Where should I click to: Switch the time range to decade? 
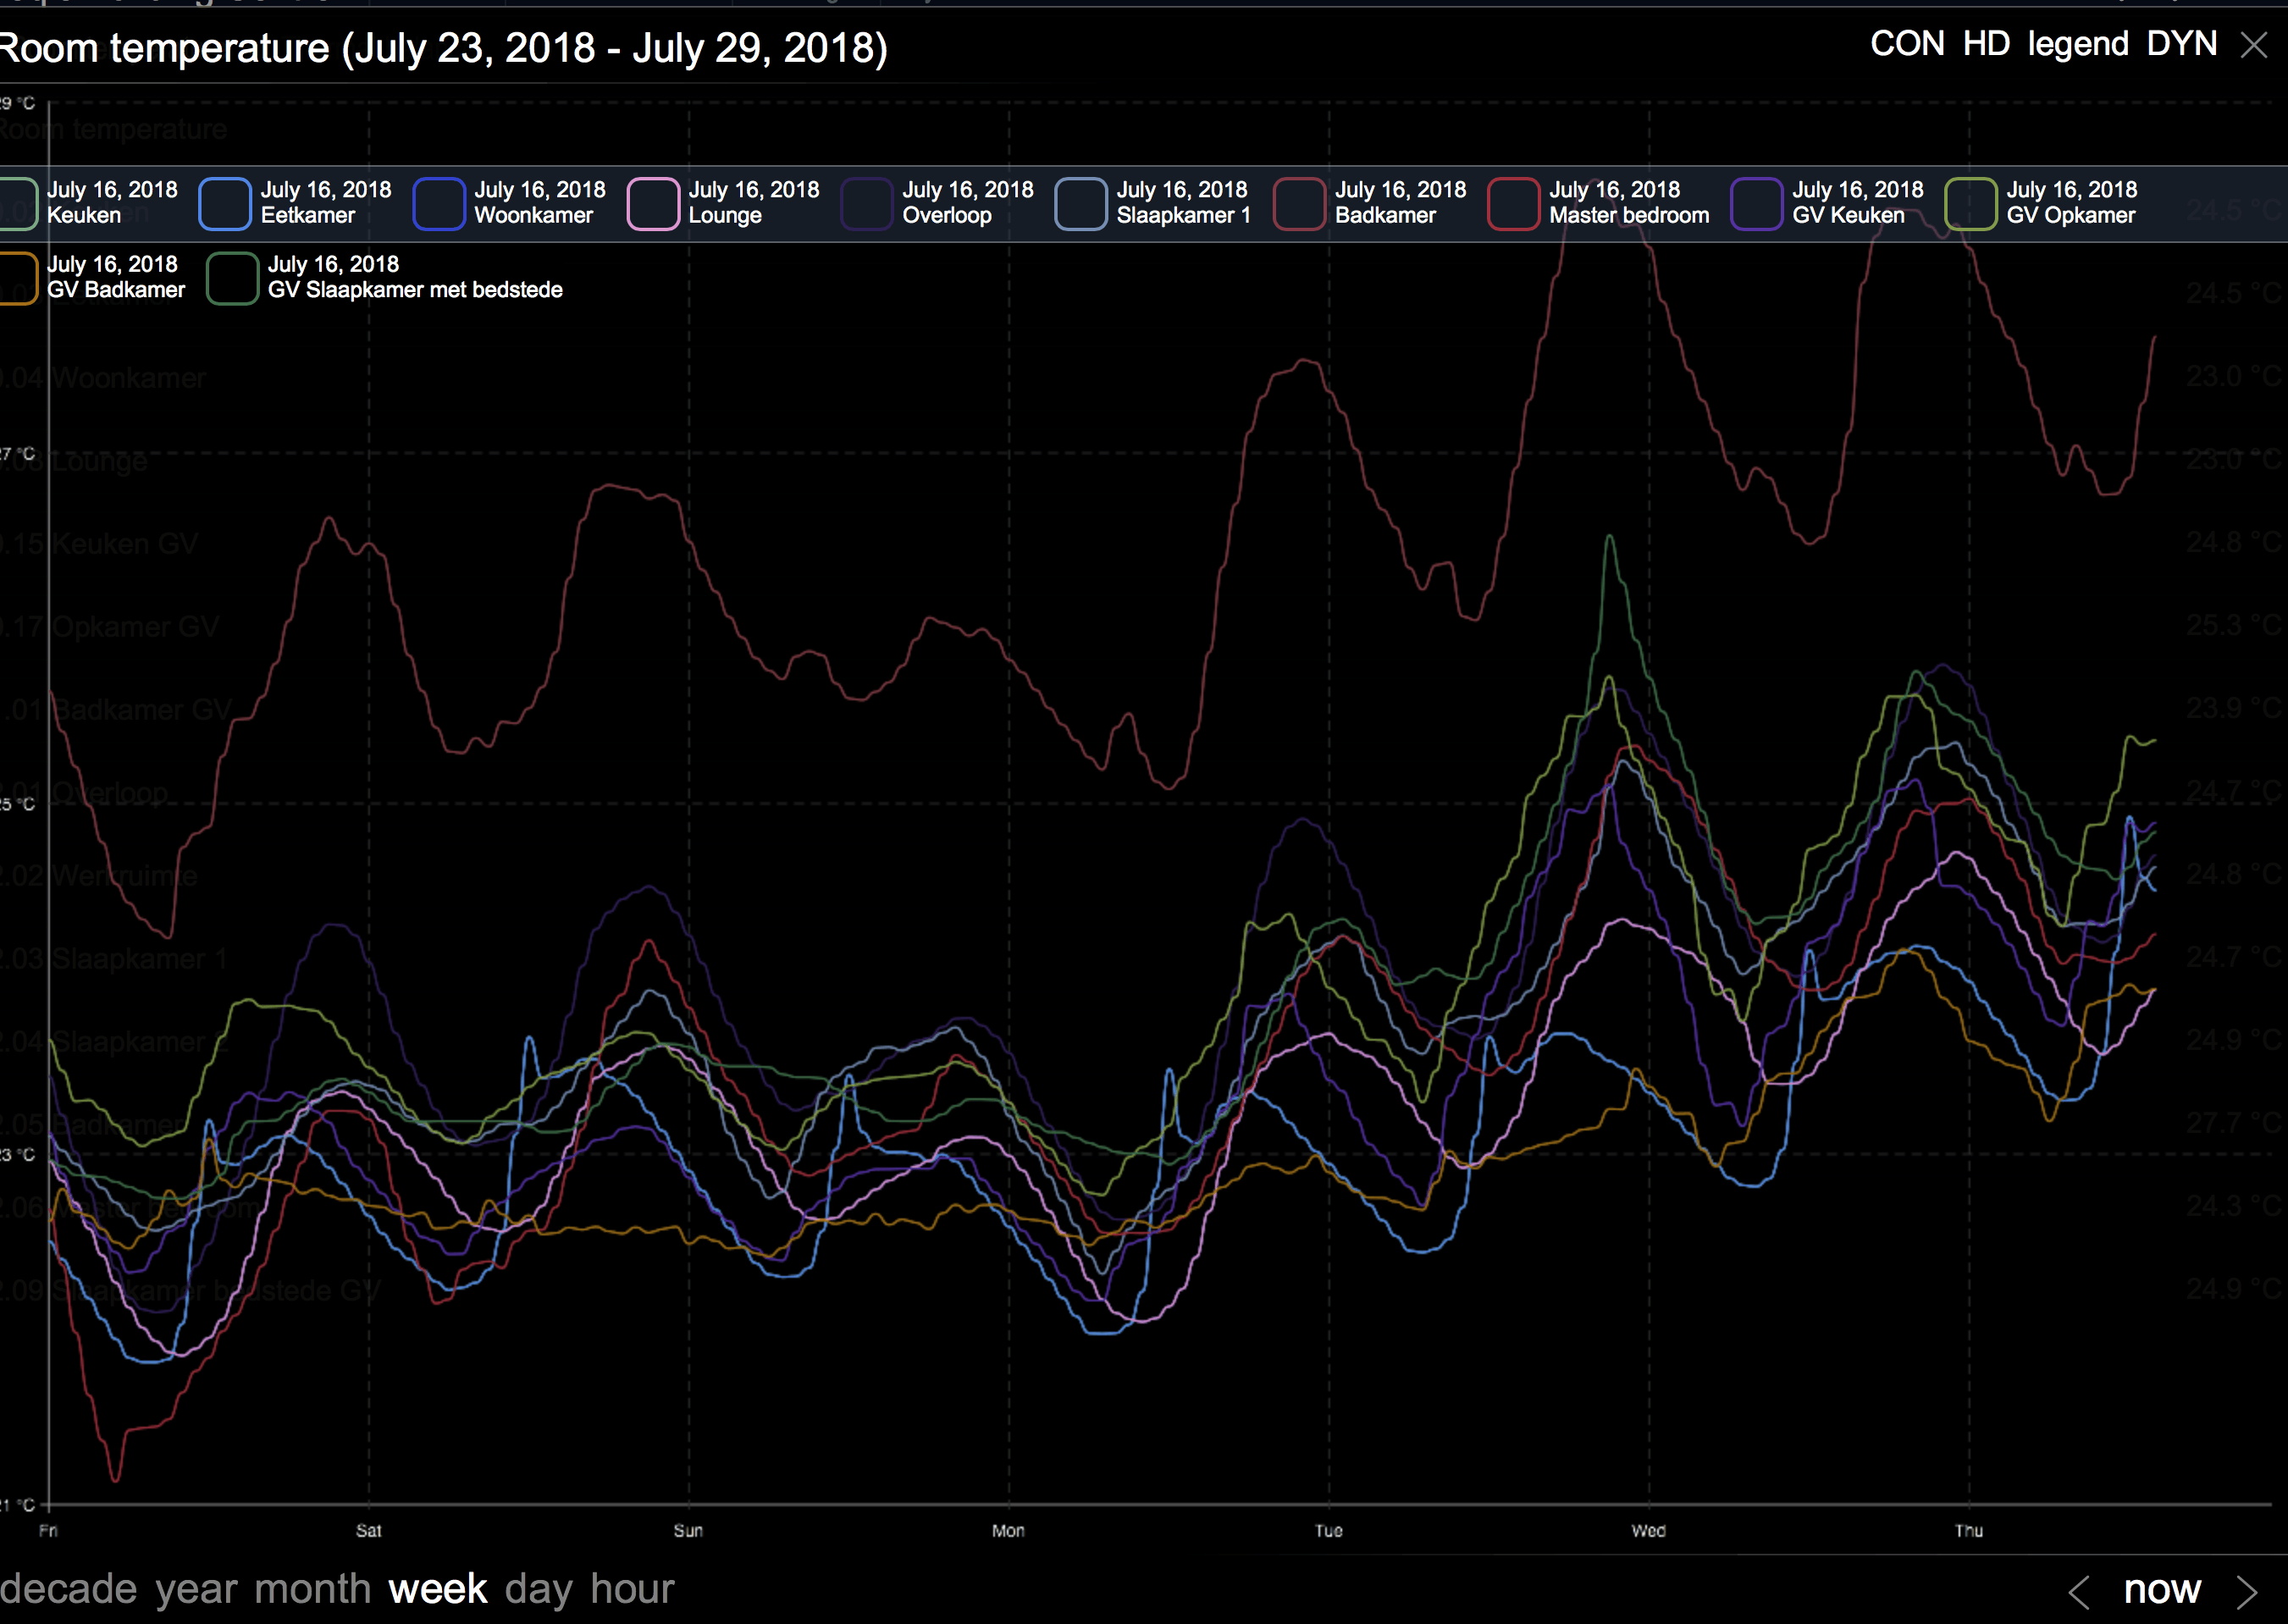(68, 1589)
